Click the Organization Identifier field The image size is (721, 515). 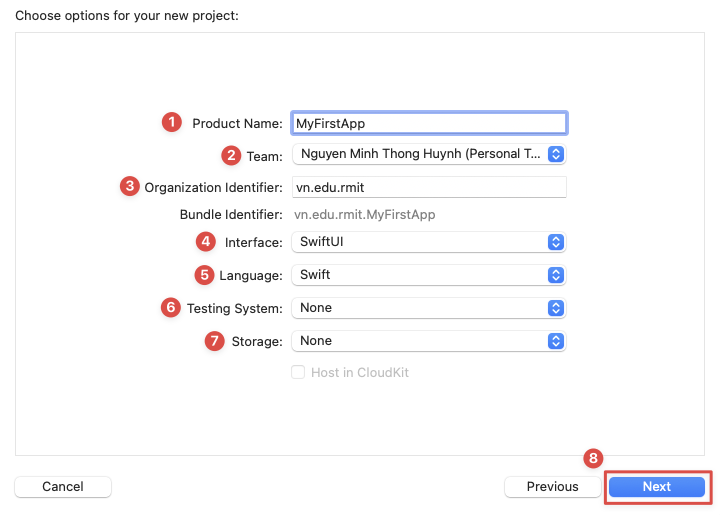[429, 187]
